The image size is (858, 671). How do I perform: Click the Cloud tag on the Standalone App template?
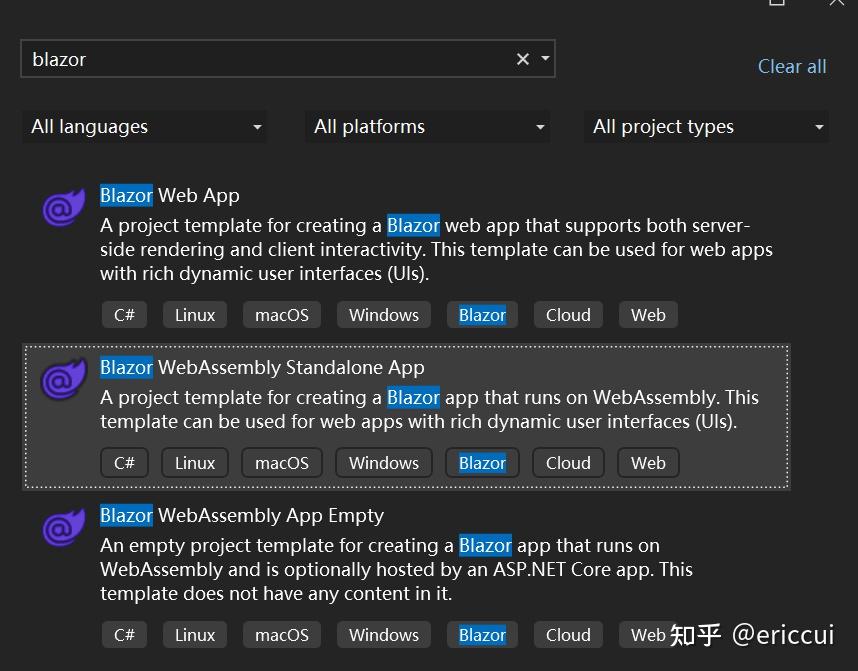click(567, 462)
